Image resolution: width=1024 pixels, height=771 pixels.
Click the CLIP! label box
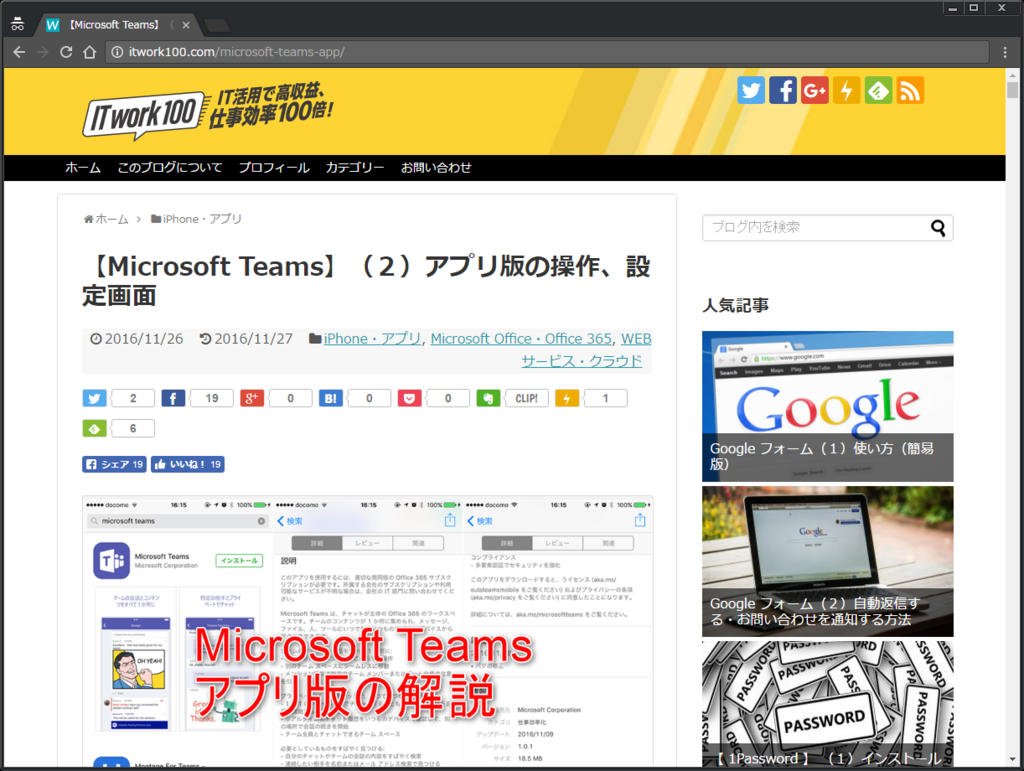point(526,398)
